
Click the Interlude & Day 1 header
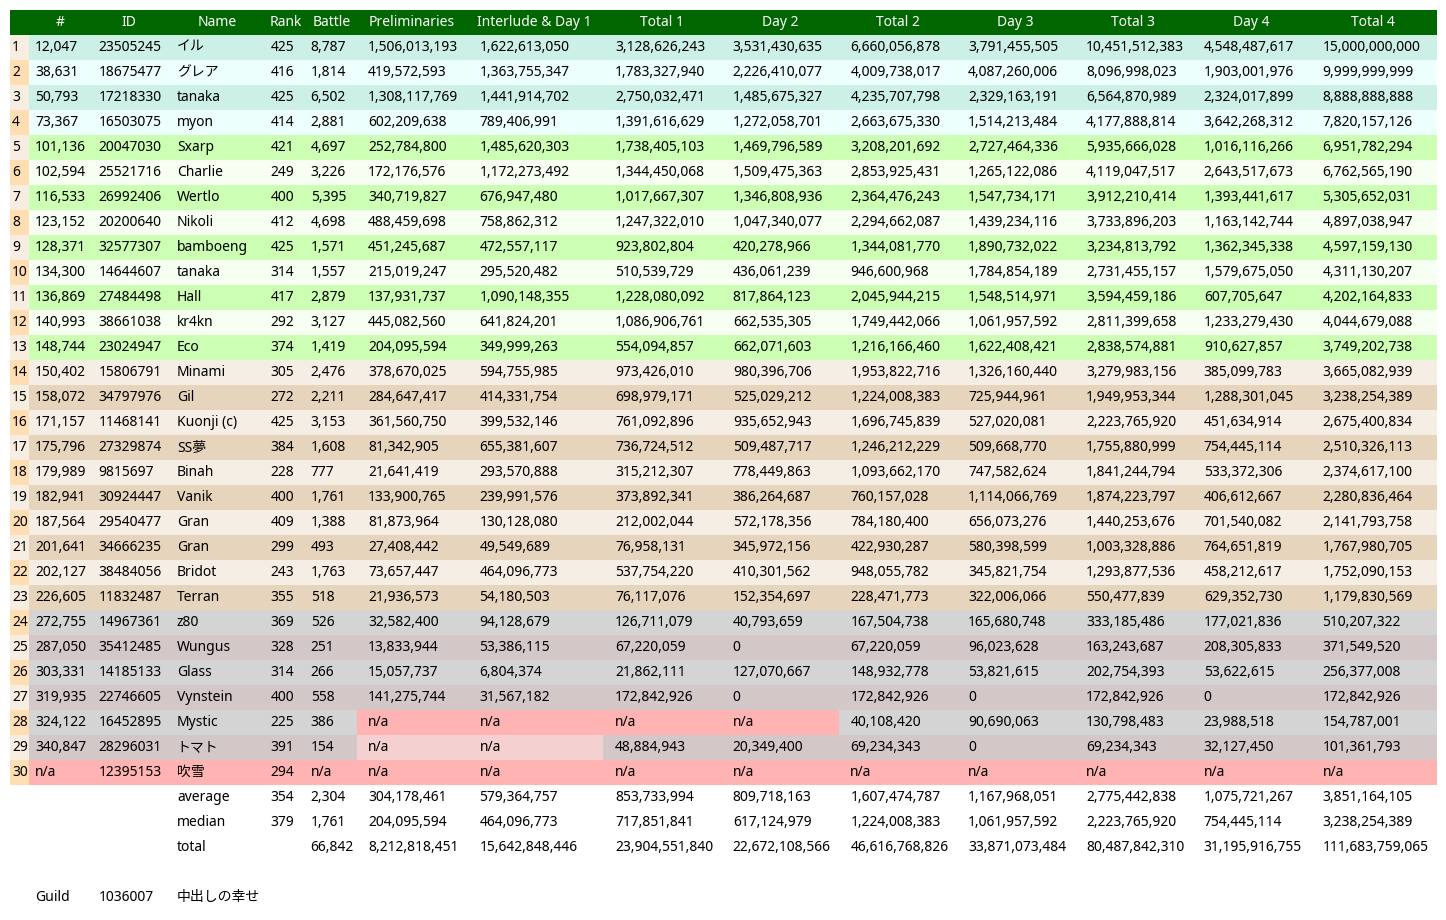[x=534, y=21]
